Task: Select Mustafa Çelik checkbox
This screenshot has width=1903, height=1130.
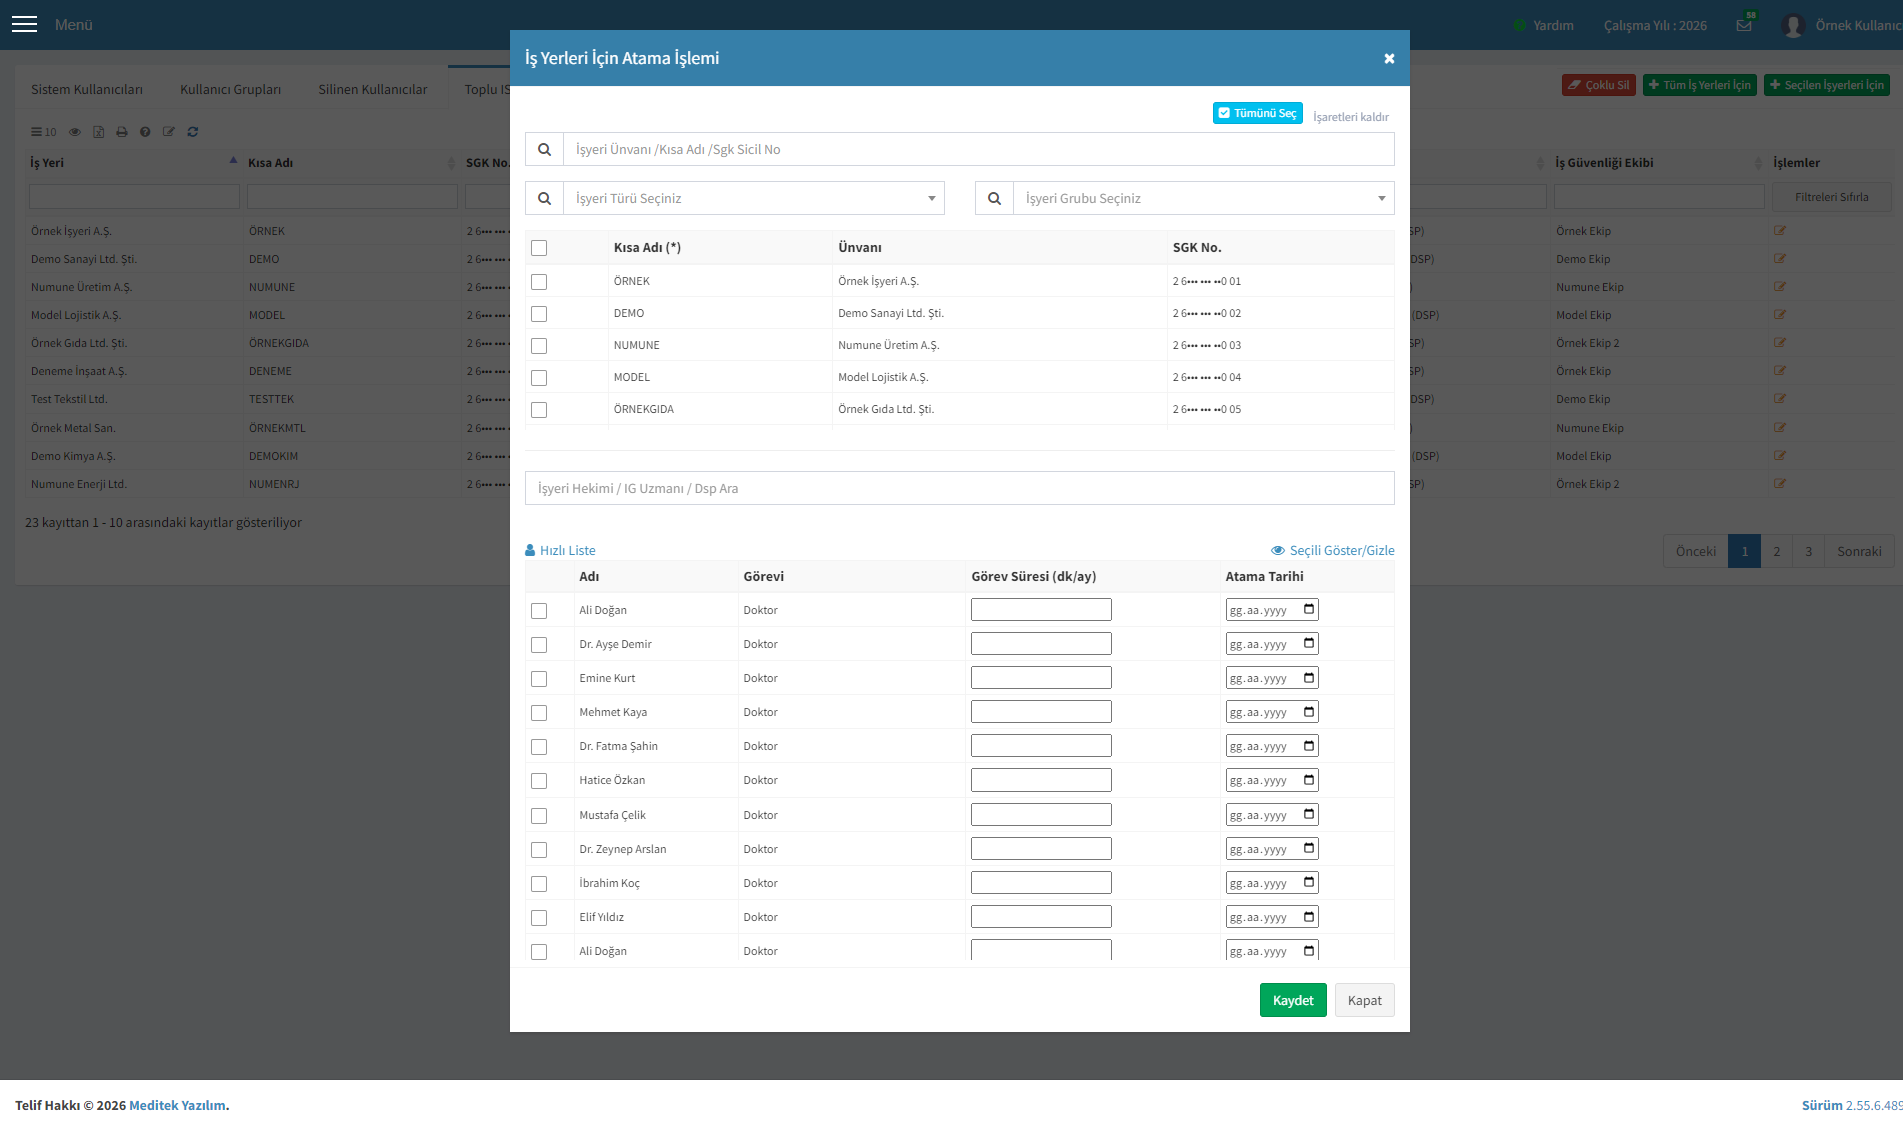Action: coord(539,816)
